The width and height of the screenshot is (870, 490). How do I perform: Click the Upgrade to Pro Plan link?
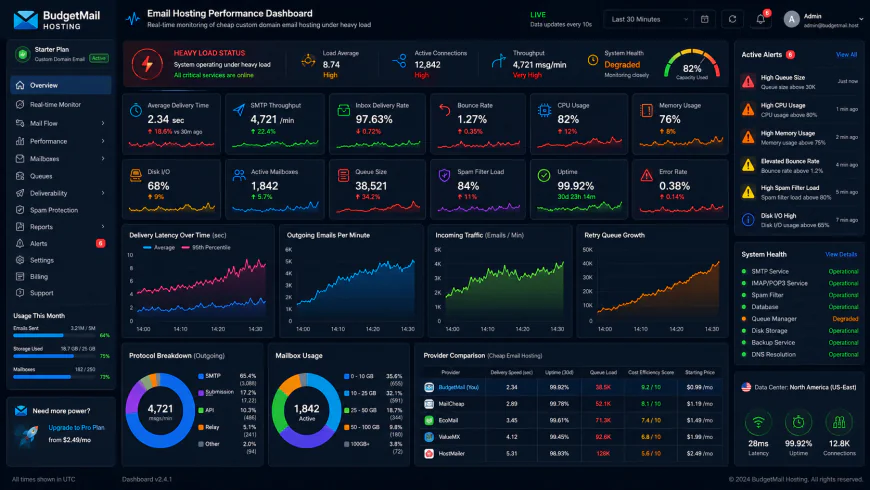76,427
